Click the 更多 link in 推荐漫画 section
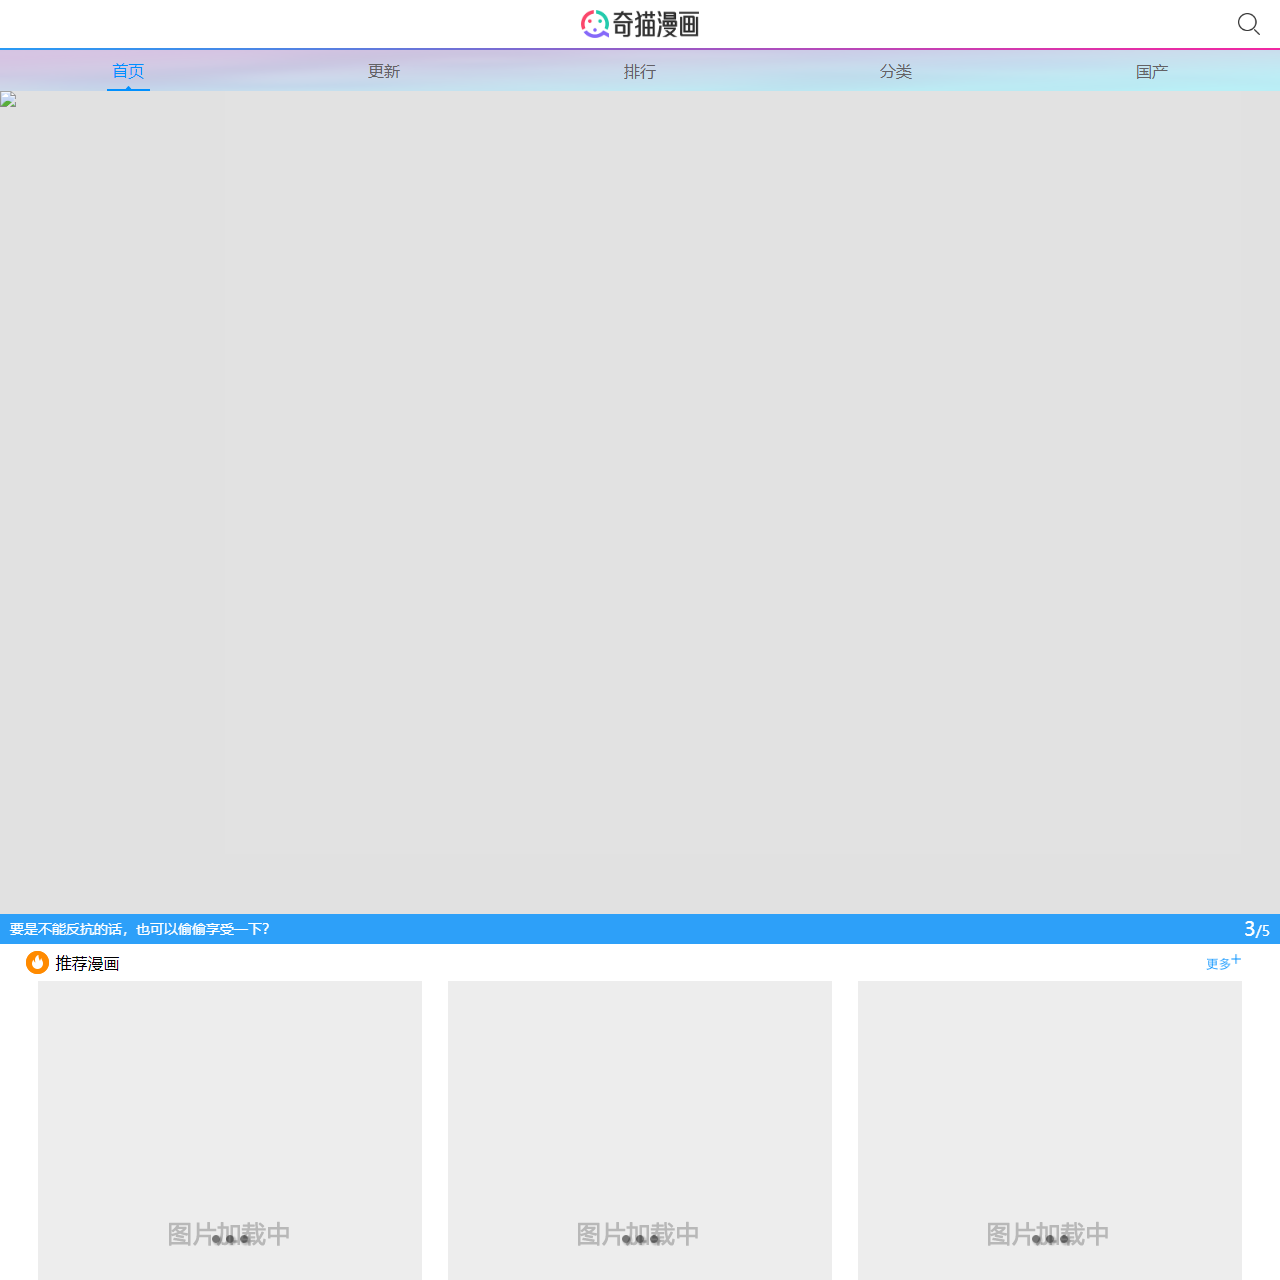The height and width of the screenshot is (1280, 1280). (1217, 964)
